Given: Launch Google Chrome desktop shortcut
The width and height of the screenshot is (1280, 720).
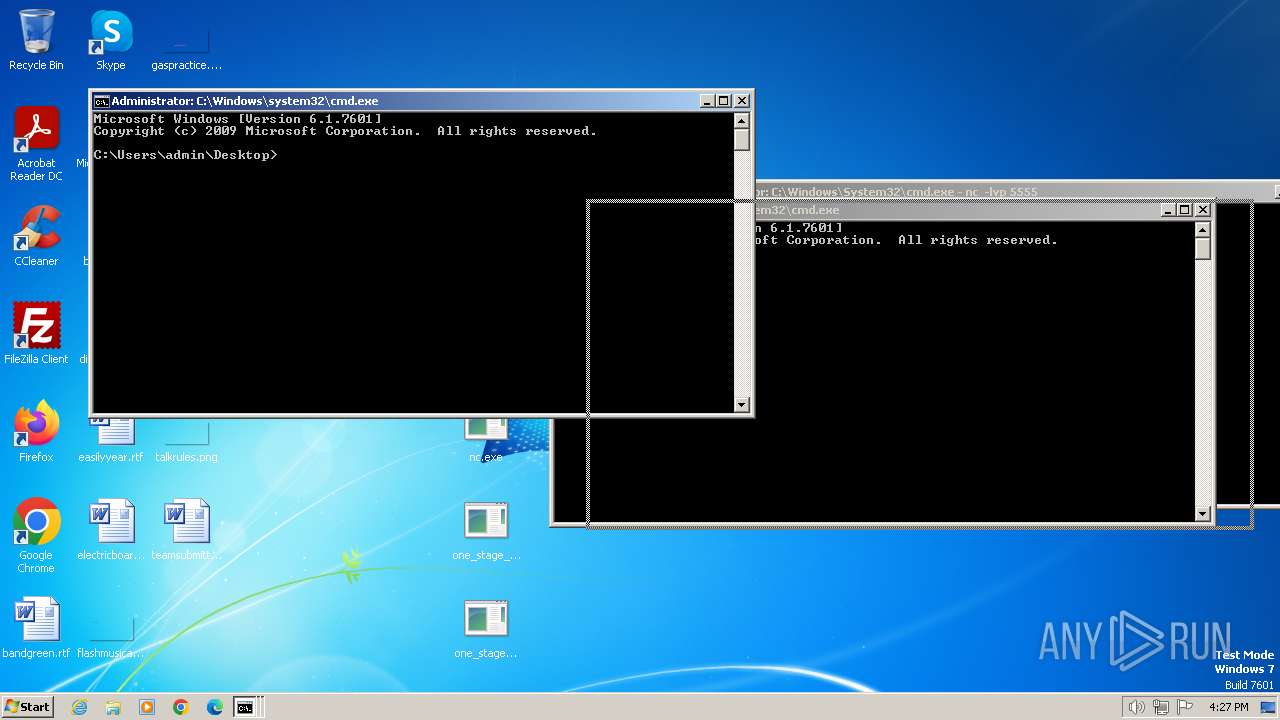Looking at the screenshot, I should point(36,535).
